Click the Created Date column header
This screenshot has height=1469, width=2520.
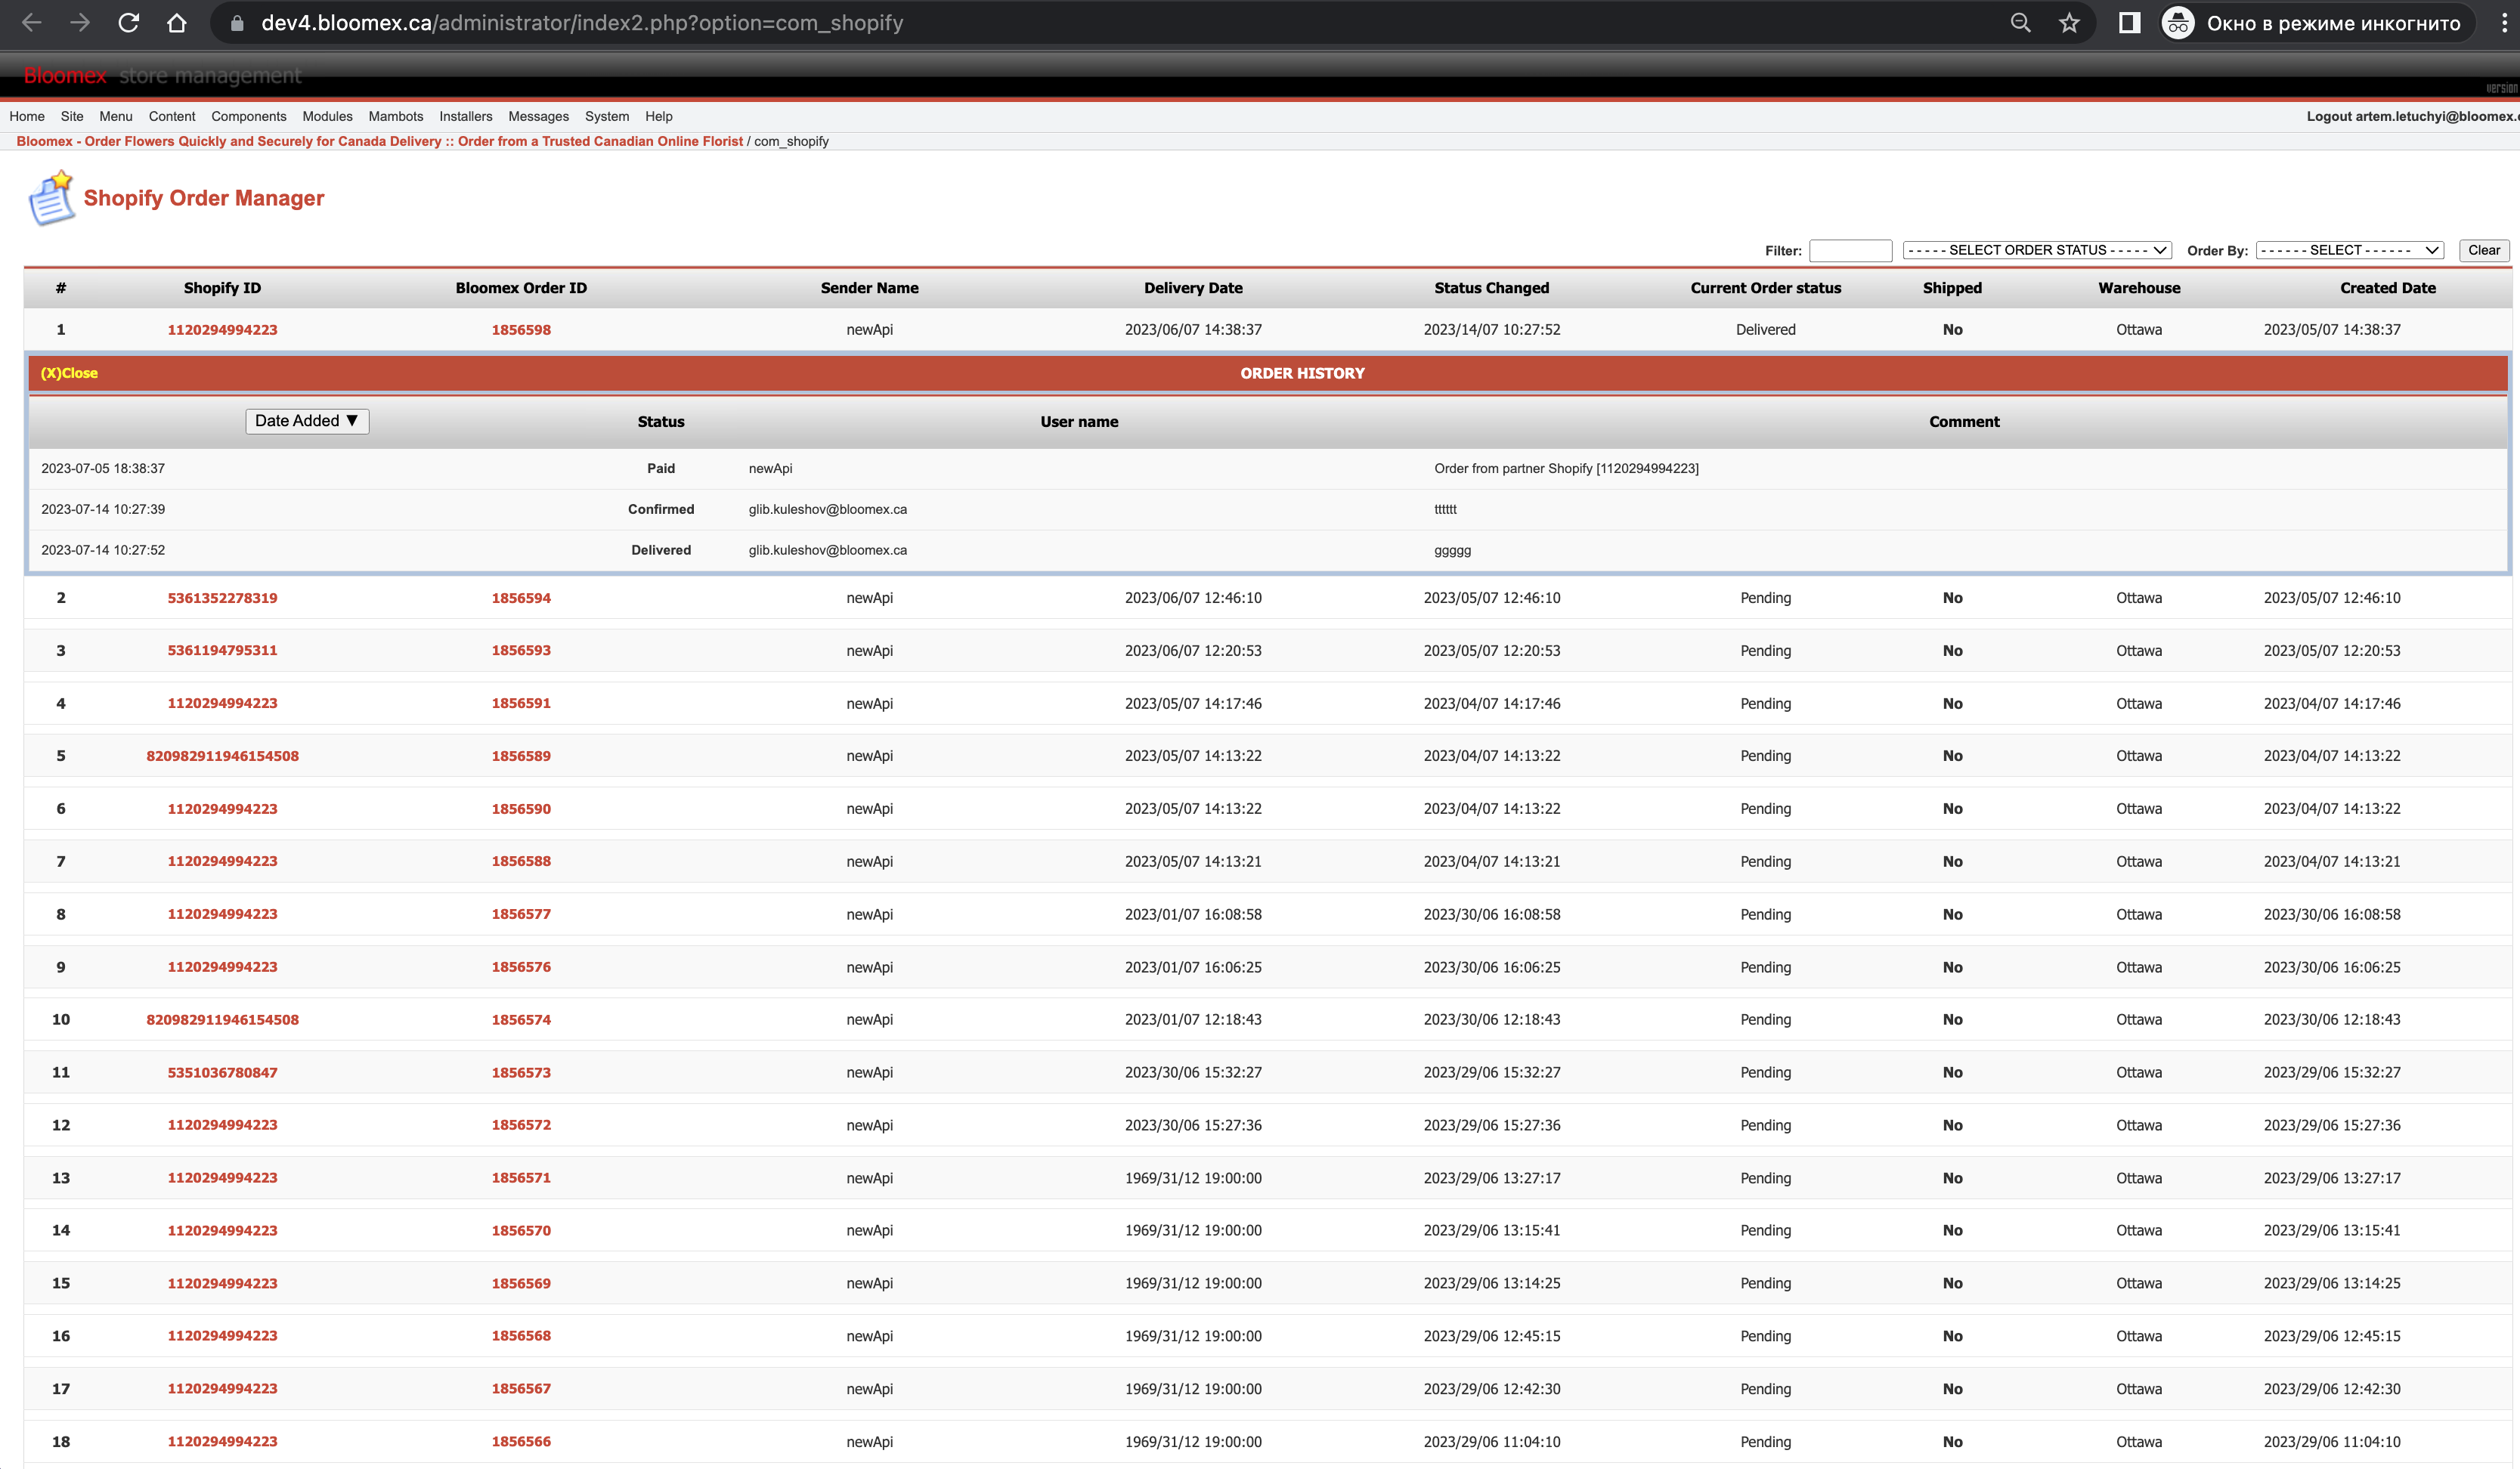click(2387, 288)
